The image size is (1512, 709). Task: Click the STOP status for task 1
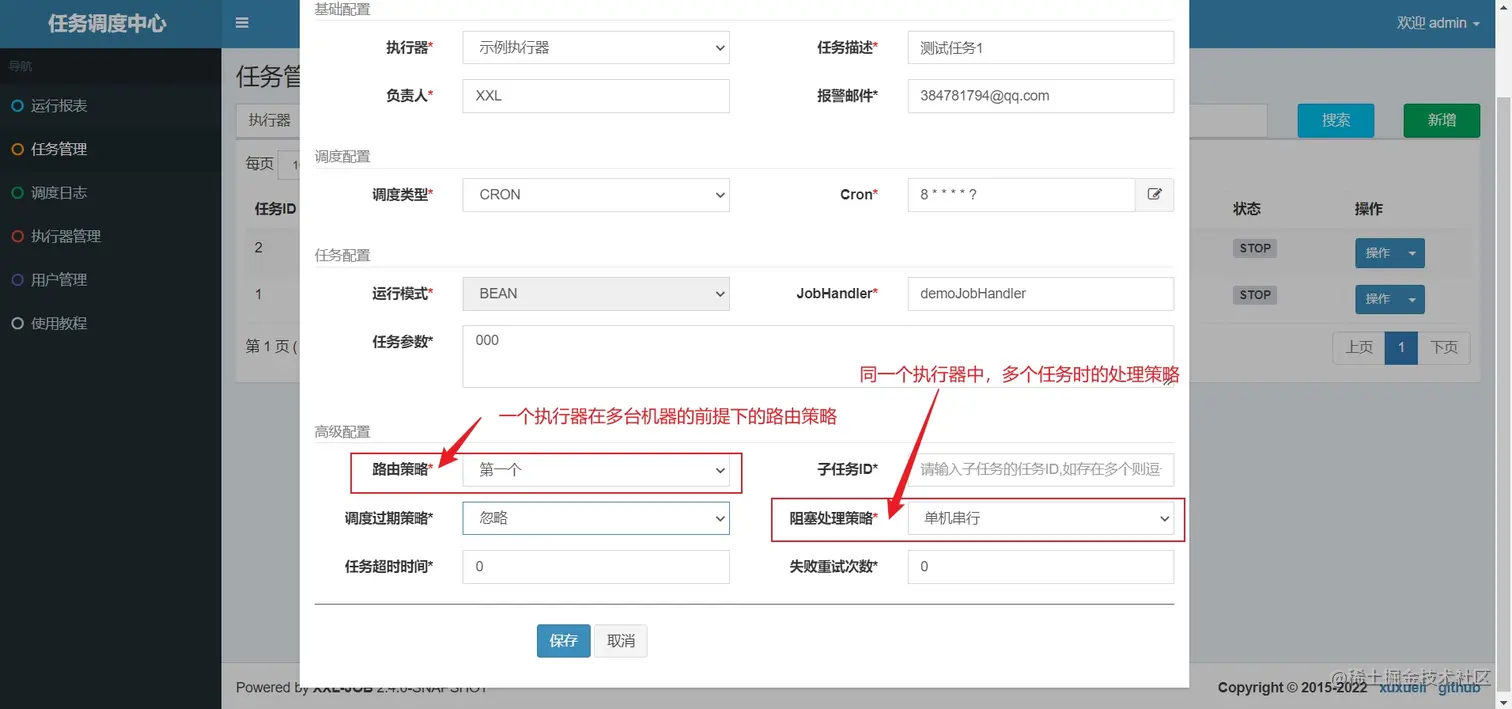[1255, 295]
